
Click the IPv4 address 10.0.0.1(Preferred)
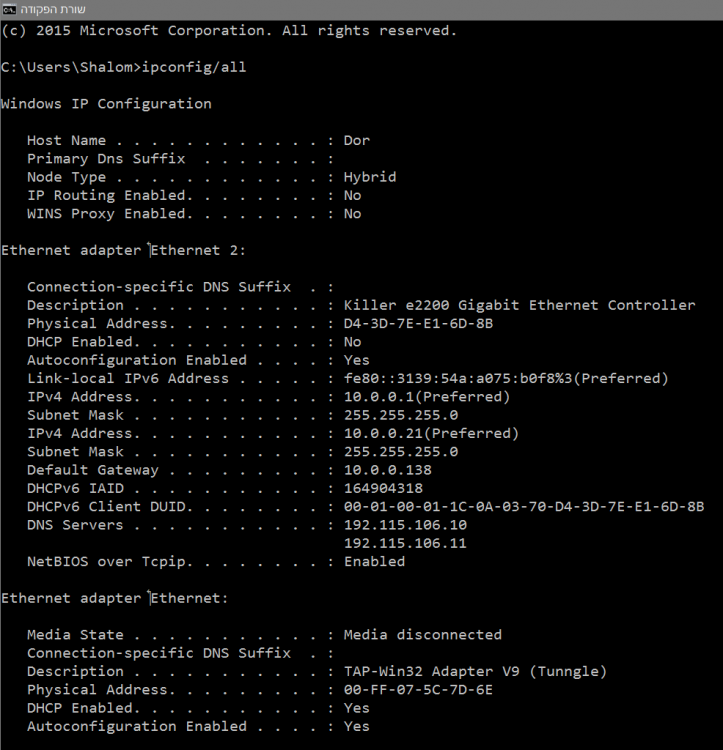(x=427, y=397)
